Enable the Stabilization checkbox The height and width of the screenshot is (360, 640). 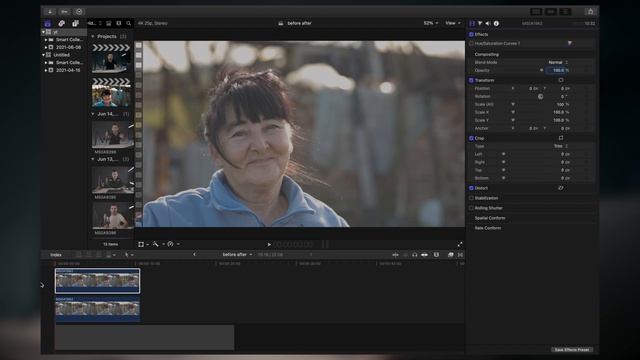coord(471,198)
